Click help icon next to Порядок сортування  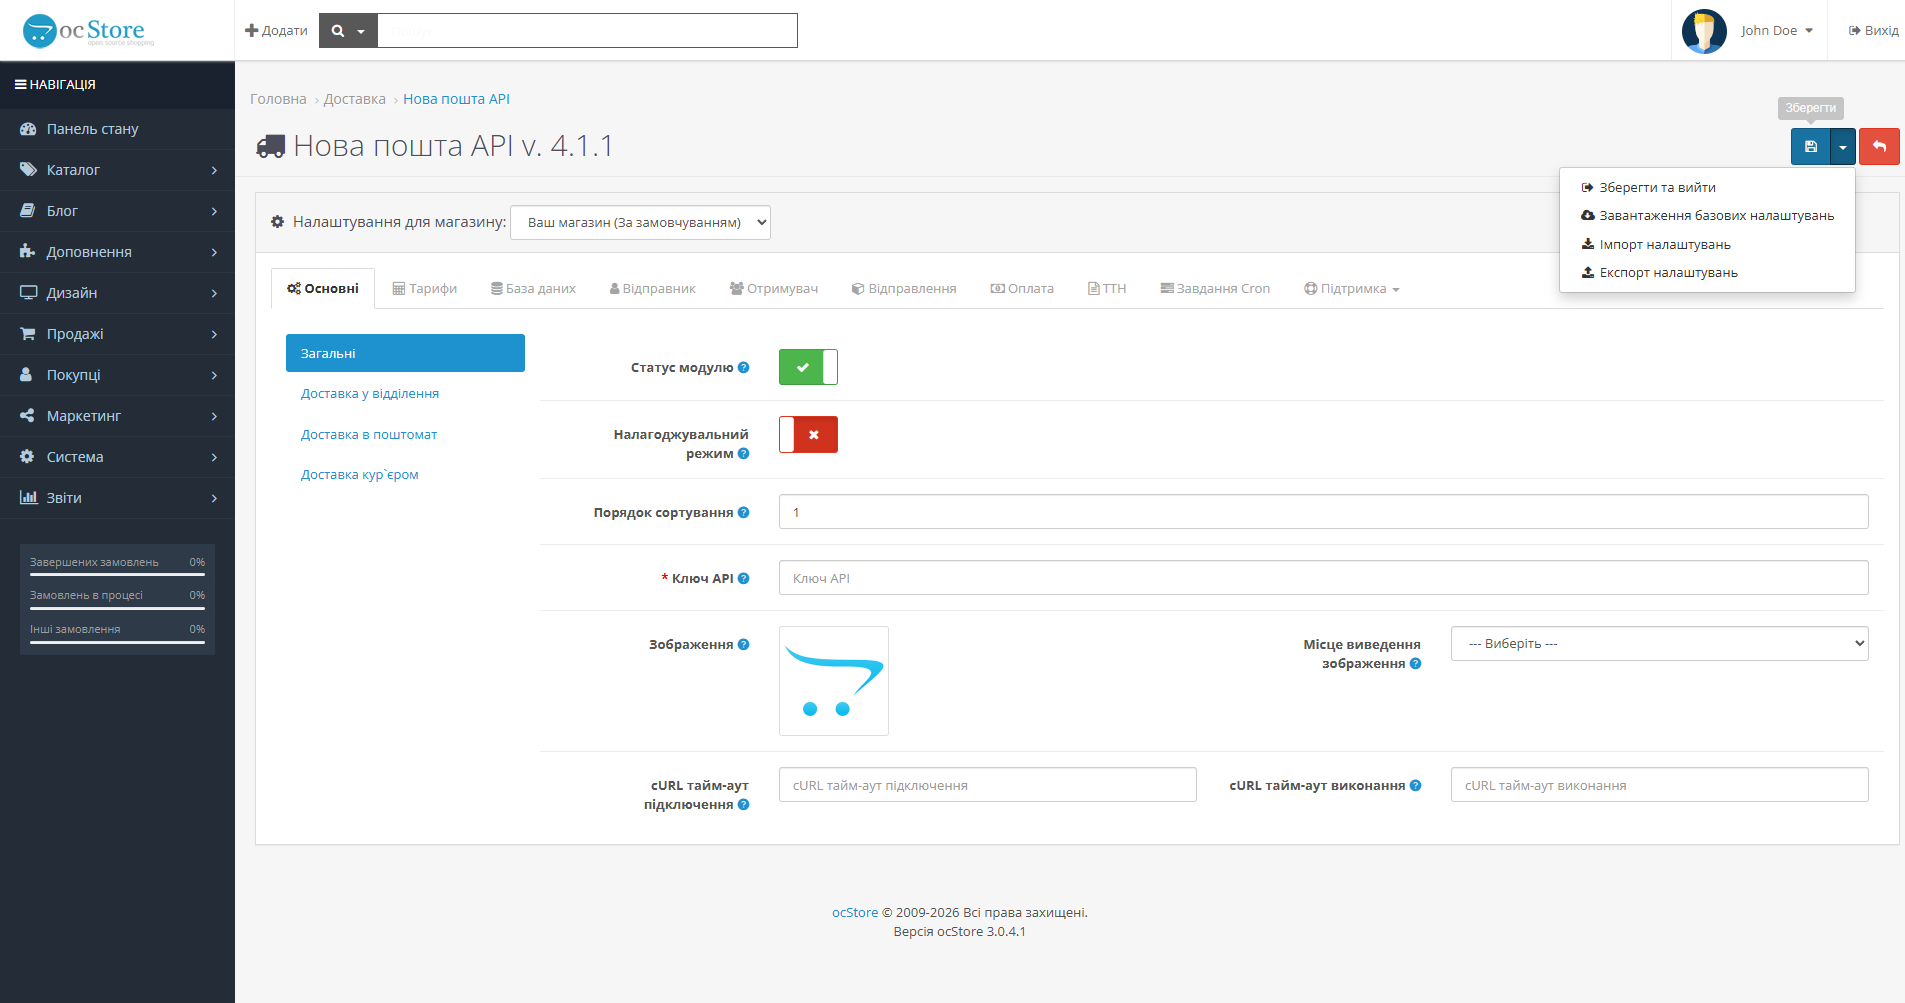pyautogui.click(x=743, y=513)
